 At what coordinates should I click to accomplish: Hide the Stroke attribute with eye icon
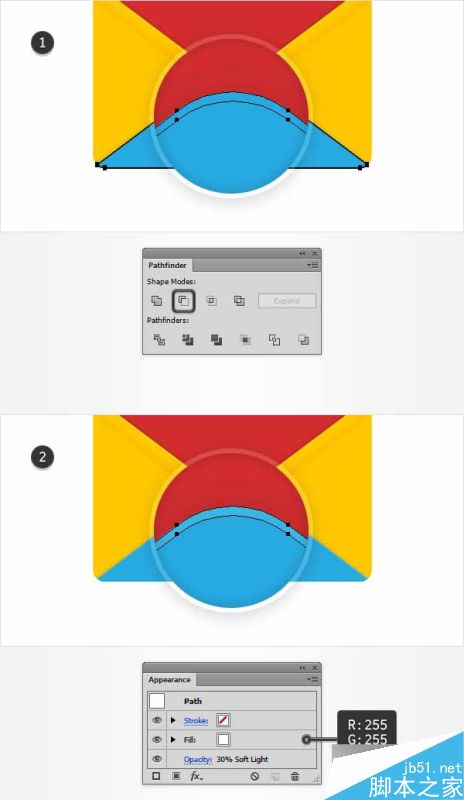[157, 720]
